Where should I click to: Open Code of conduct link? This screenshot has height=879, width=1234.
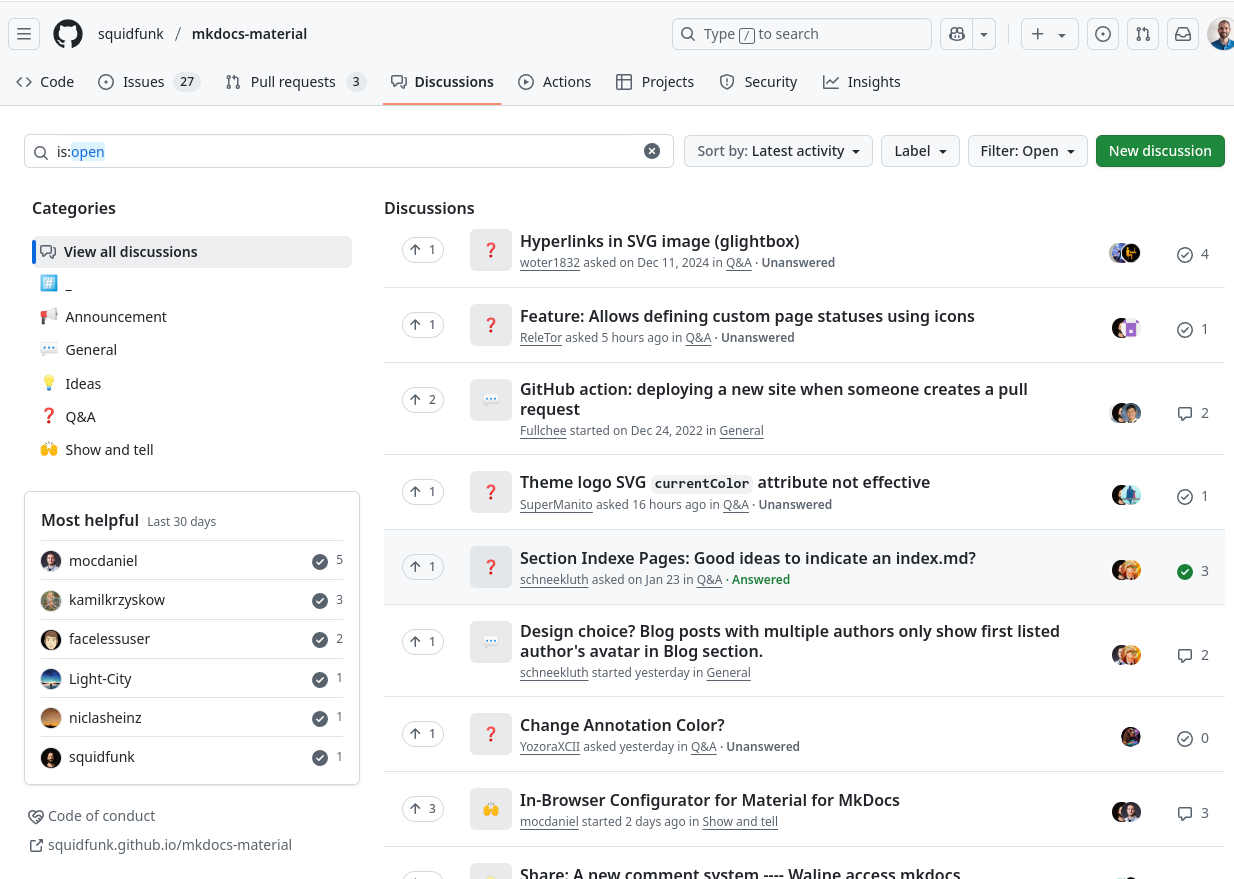92,816
